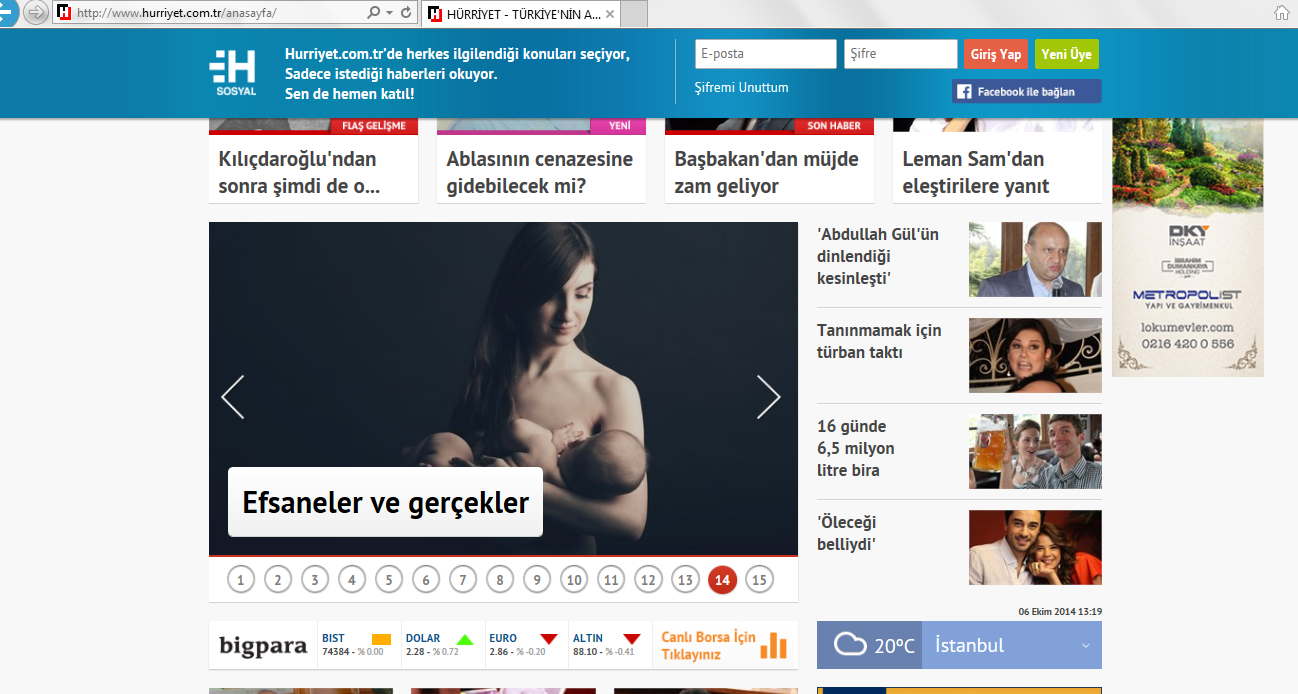Open the blank new tab button

635,13
